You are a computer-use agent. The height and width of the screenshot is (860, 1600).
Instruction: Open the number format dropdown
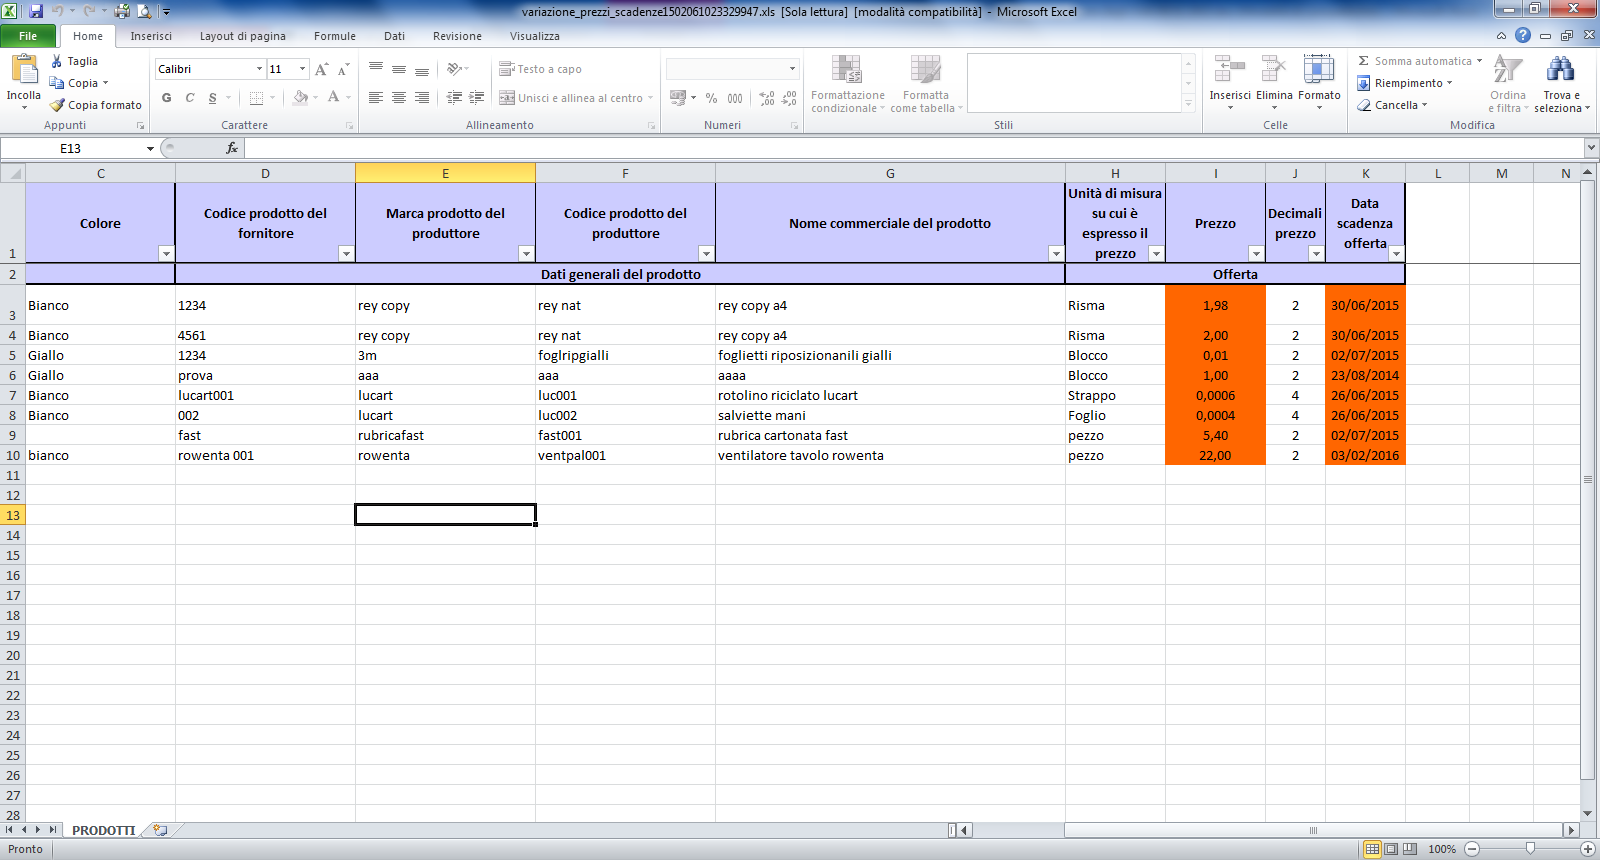(x=792, y=69)
